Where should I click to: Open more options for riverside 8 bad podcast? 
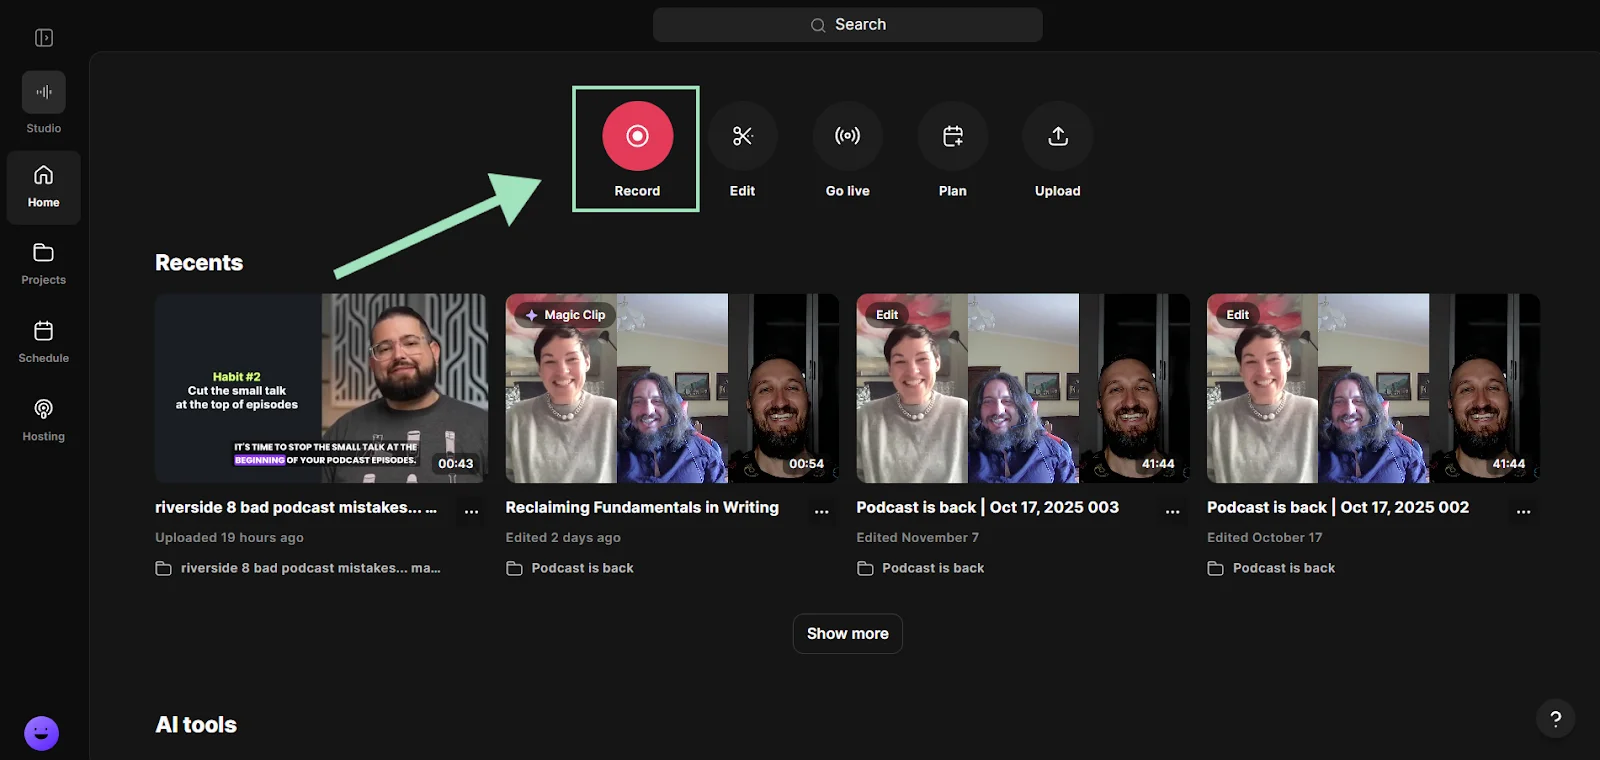coord(472,510)
